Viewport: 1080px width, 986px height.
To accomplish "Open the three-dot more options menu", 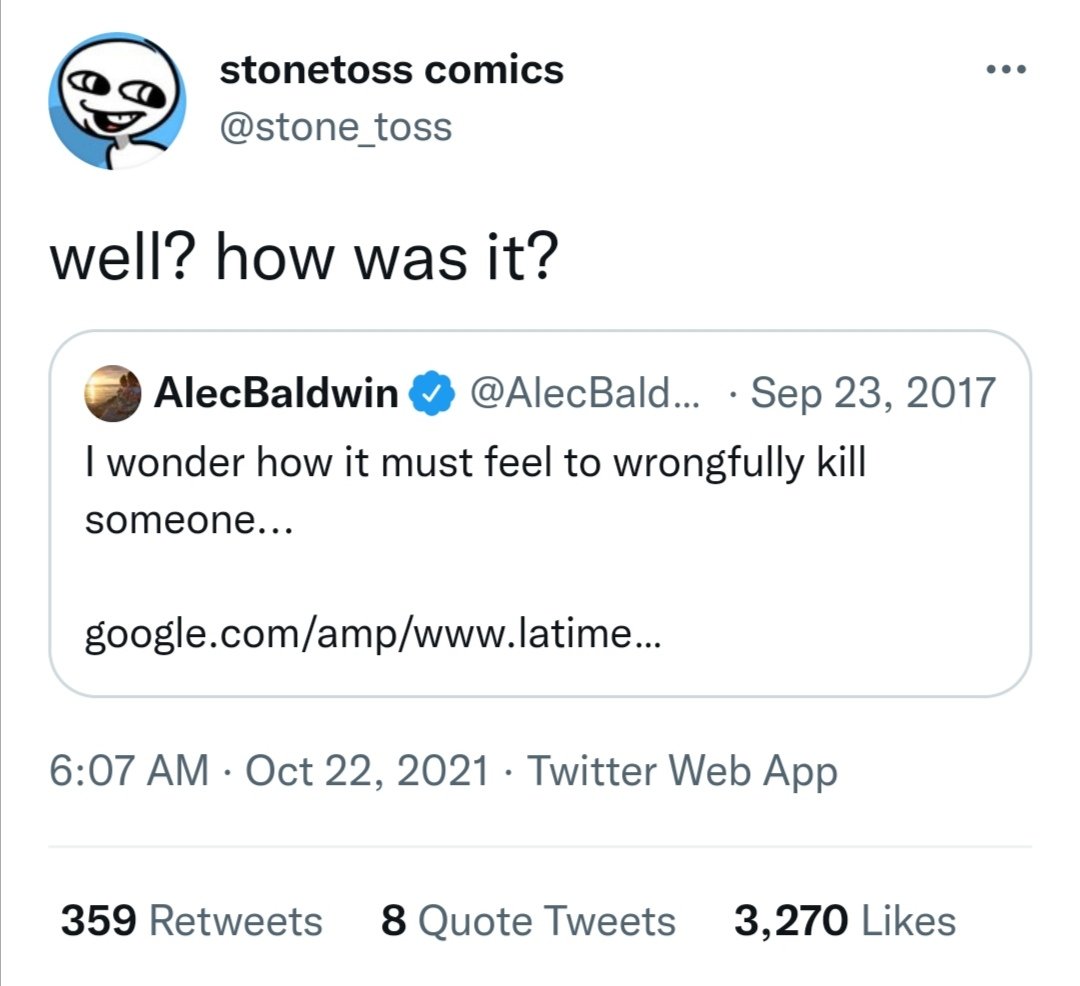I will 1005,71.
